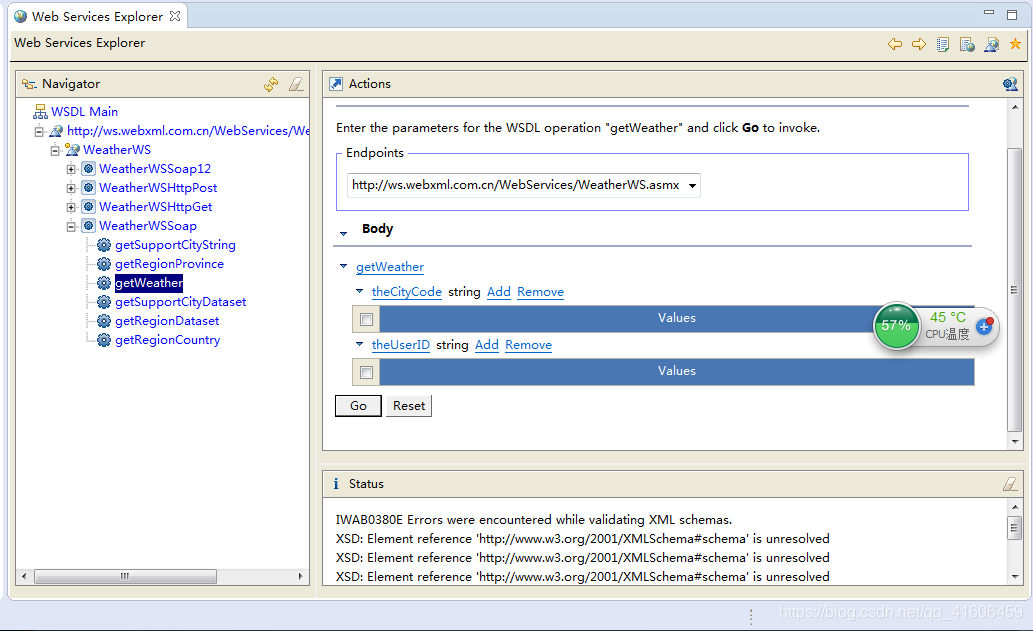Screen dimensions: 1033x631
Task: Click Add link for theCityCode
Action: 499,292
